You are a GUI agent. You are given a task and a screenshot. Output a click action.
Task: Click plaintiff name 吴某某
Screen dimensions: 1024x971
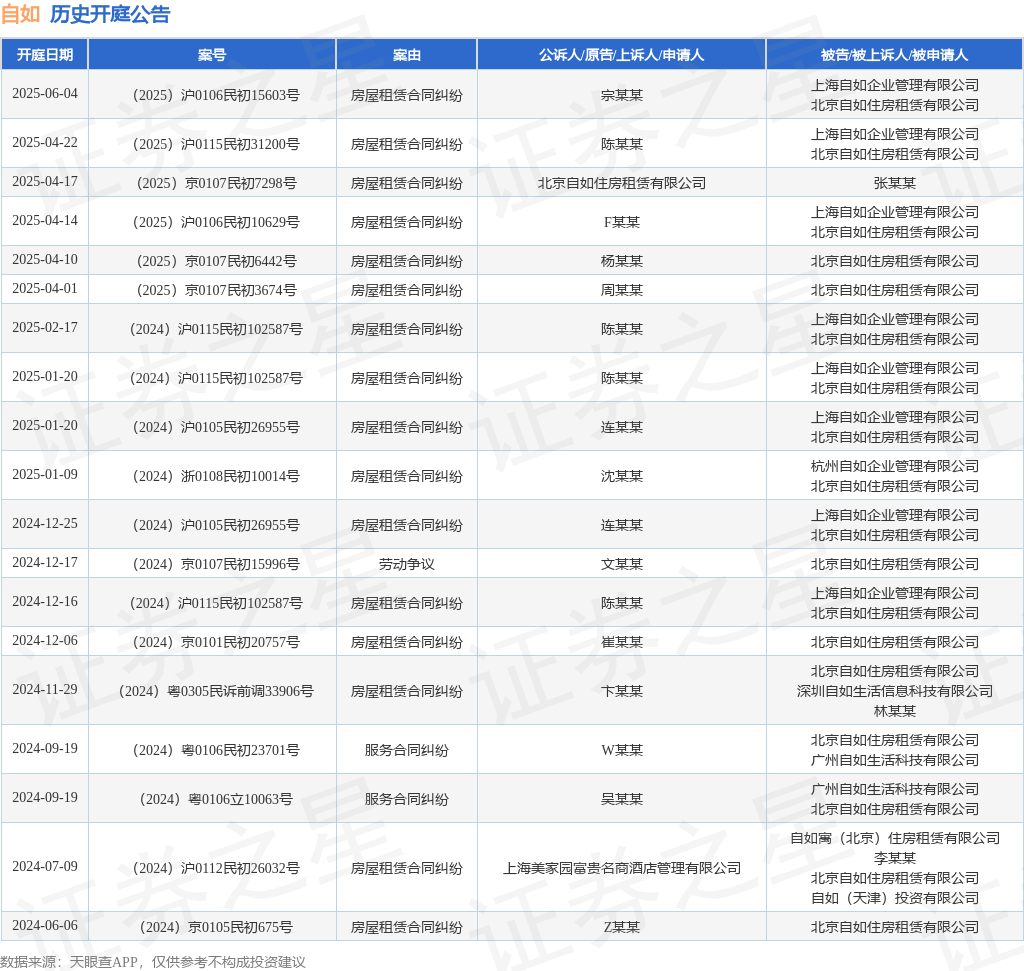pyautogui.click(x=622, y=799)
